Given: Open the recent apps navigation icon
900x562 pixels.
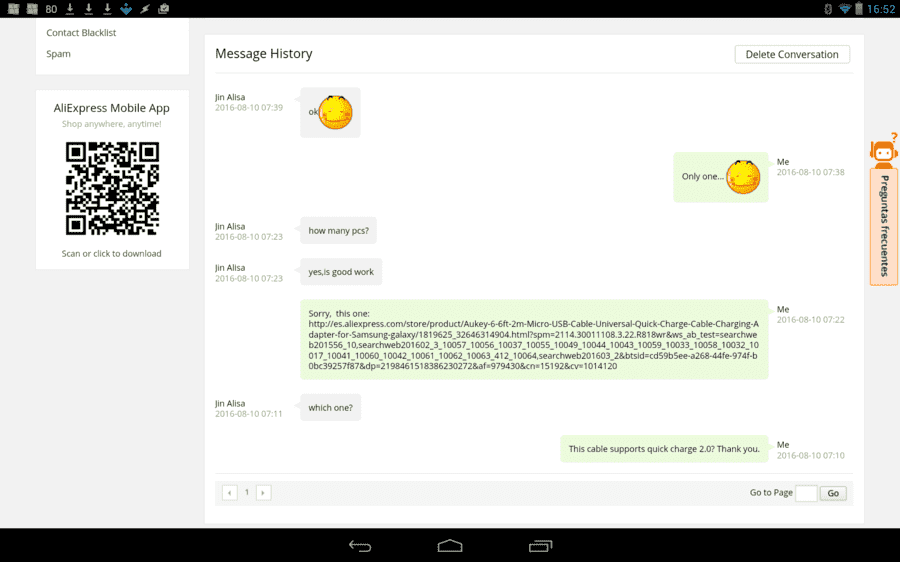Looking at the screenshot, I should [540, 545].
